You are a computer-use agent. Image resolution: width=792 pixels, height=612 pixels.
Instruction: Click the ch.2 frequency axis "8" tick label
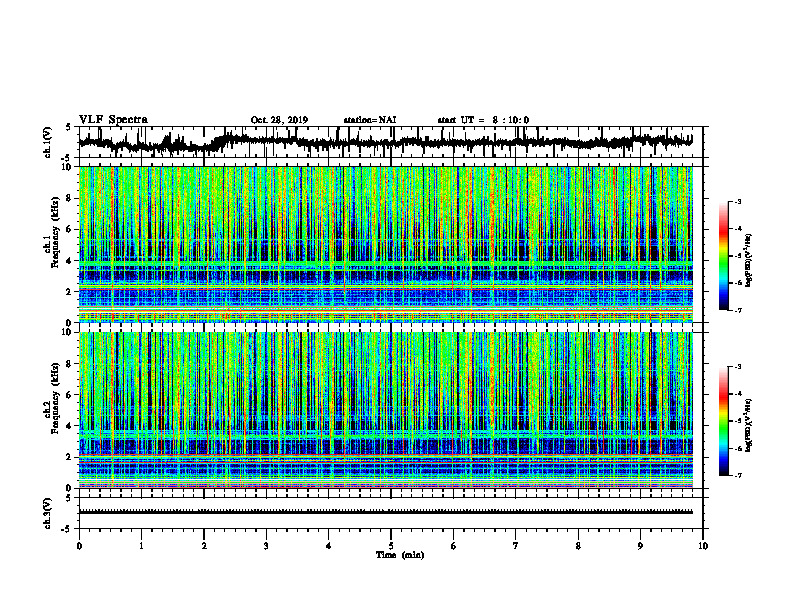pos(70,364)
